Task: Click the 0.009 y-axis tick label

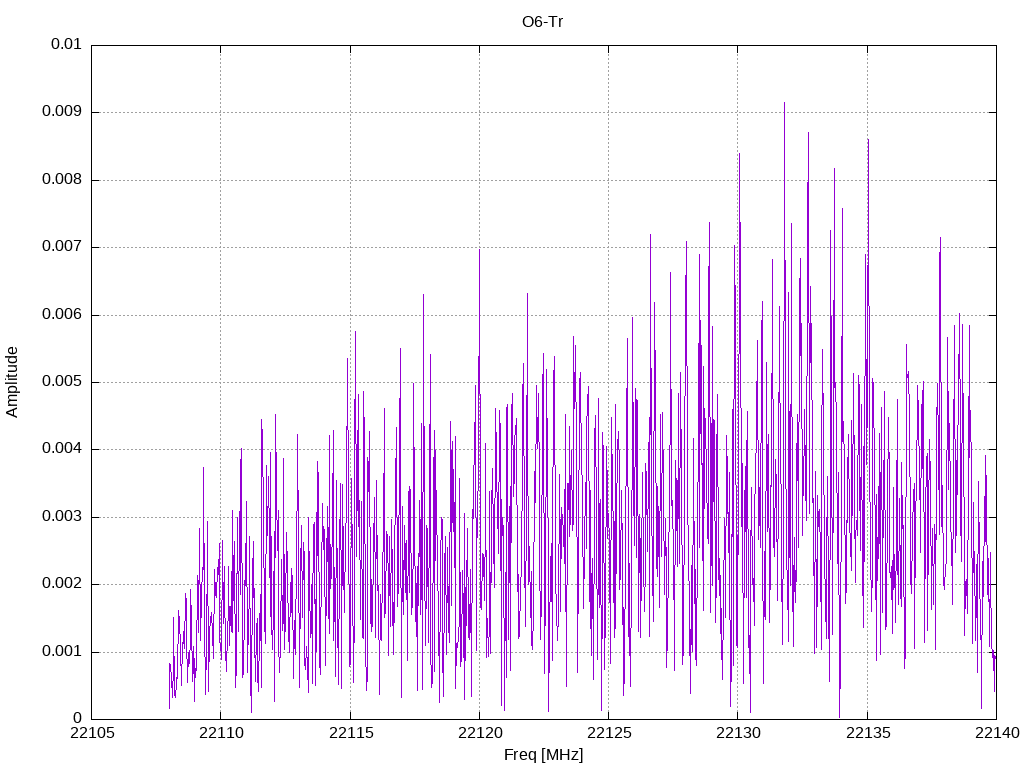Action: point(62,111)
